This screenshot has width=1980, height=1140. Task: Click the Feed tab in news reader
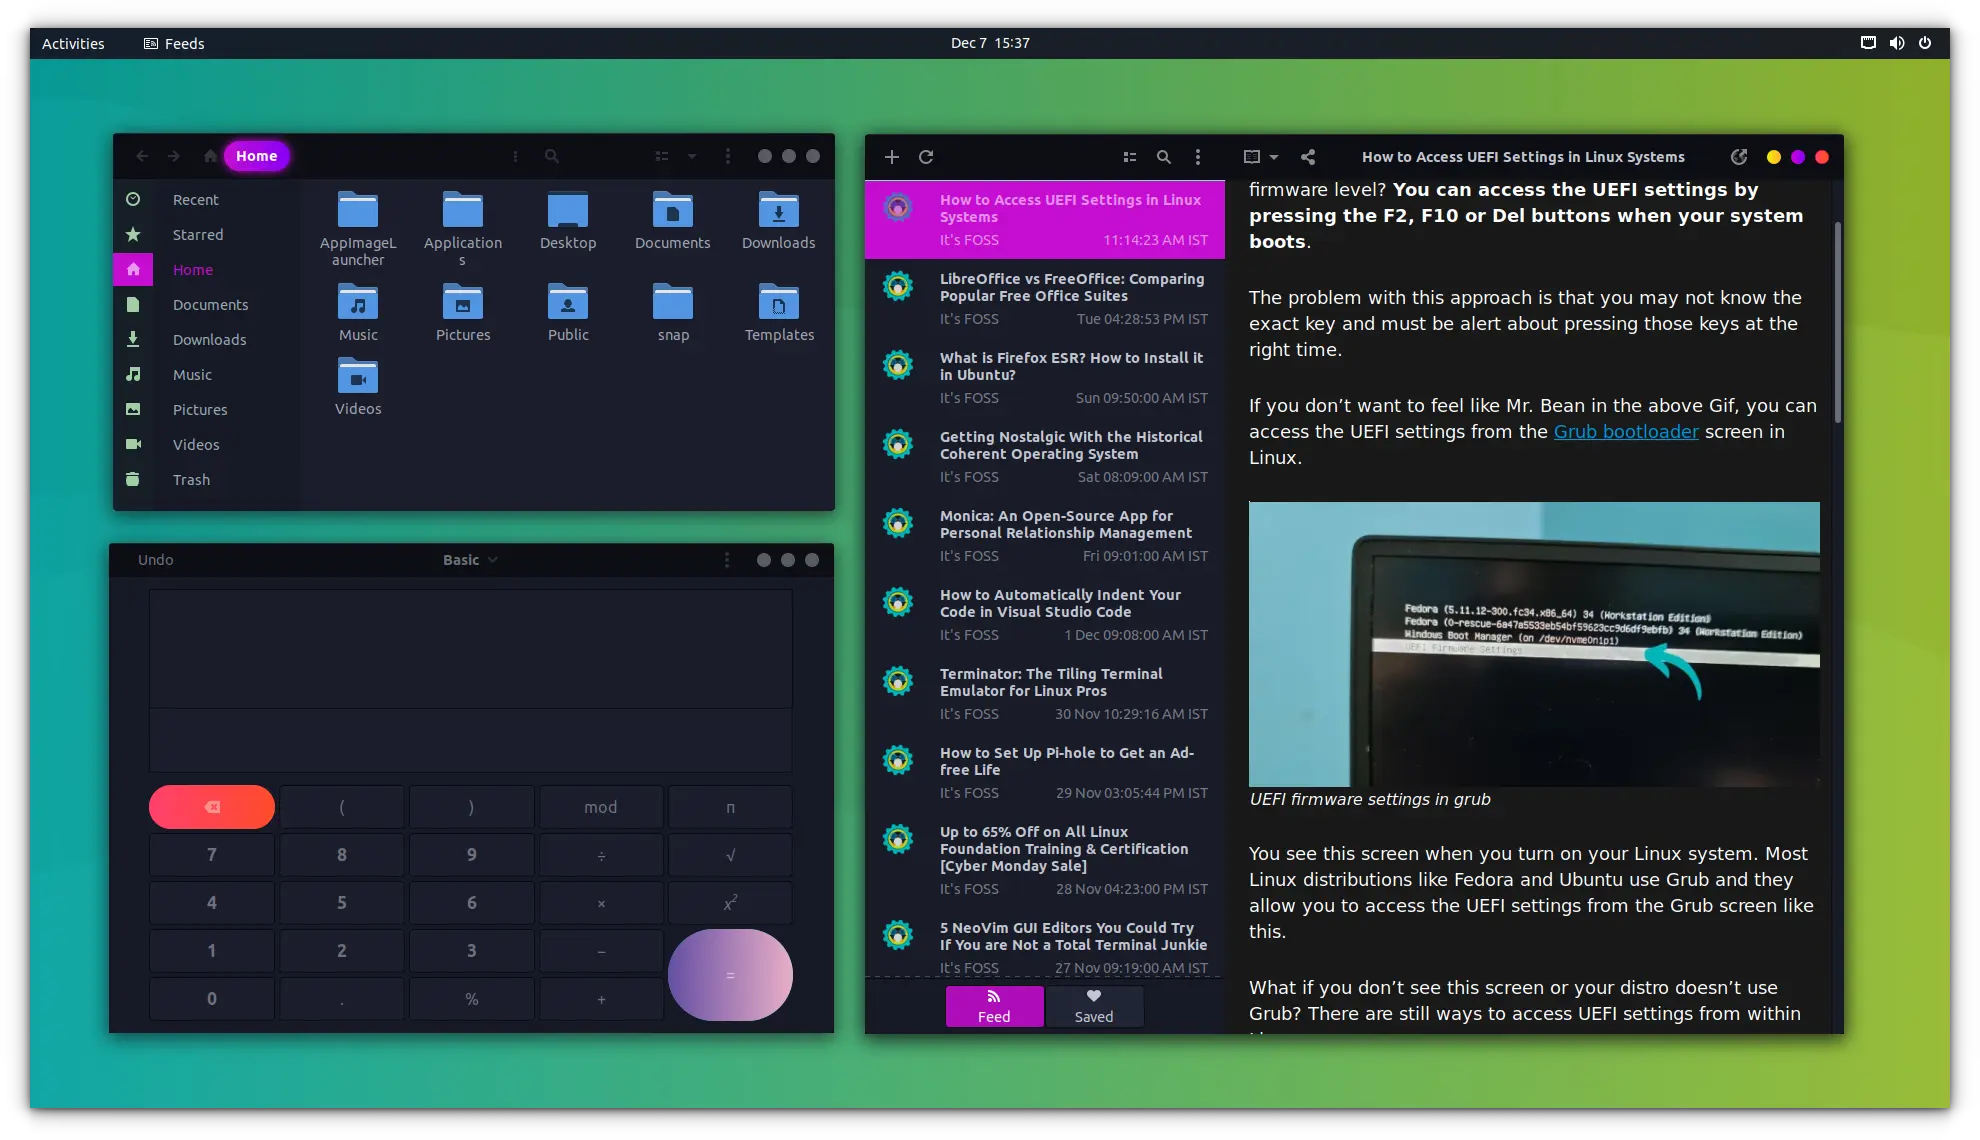pos(994,1007)
